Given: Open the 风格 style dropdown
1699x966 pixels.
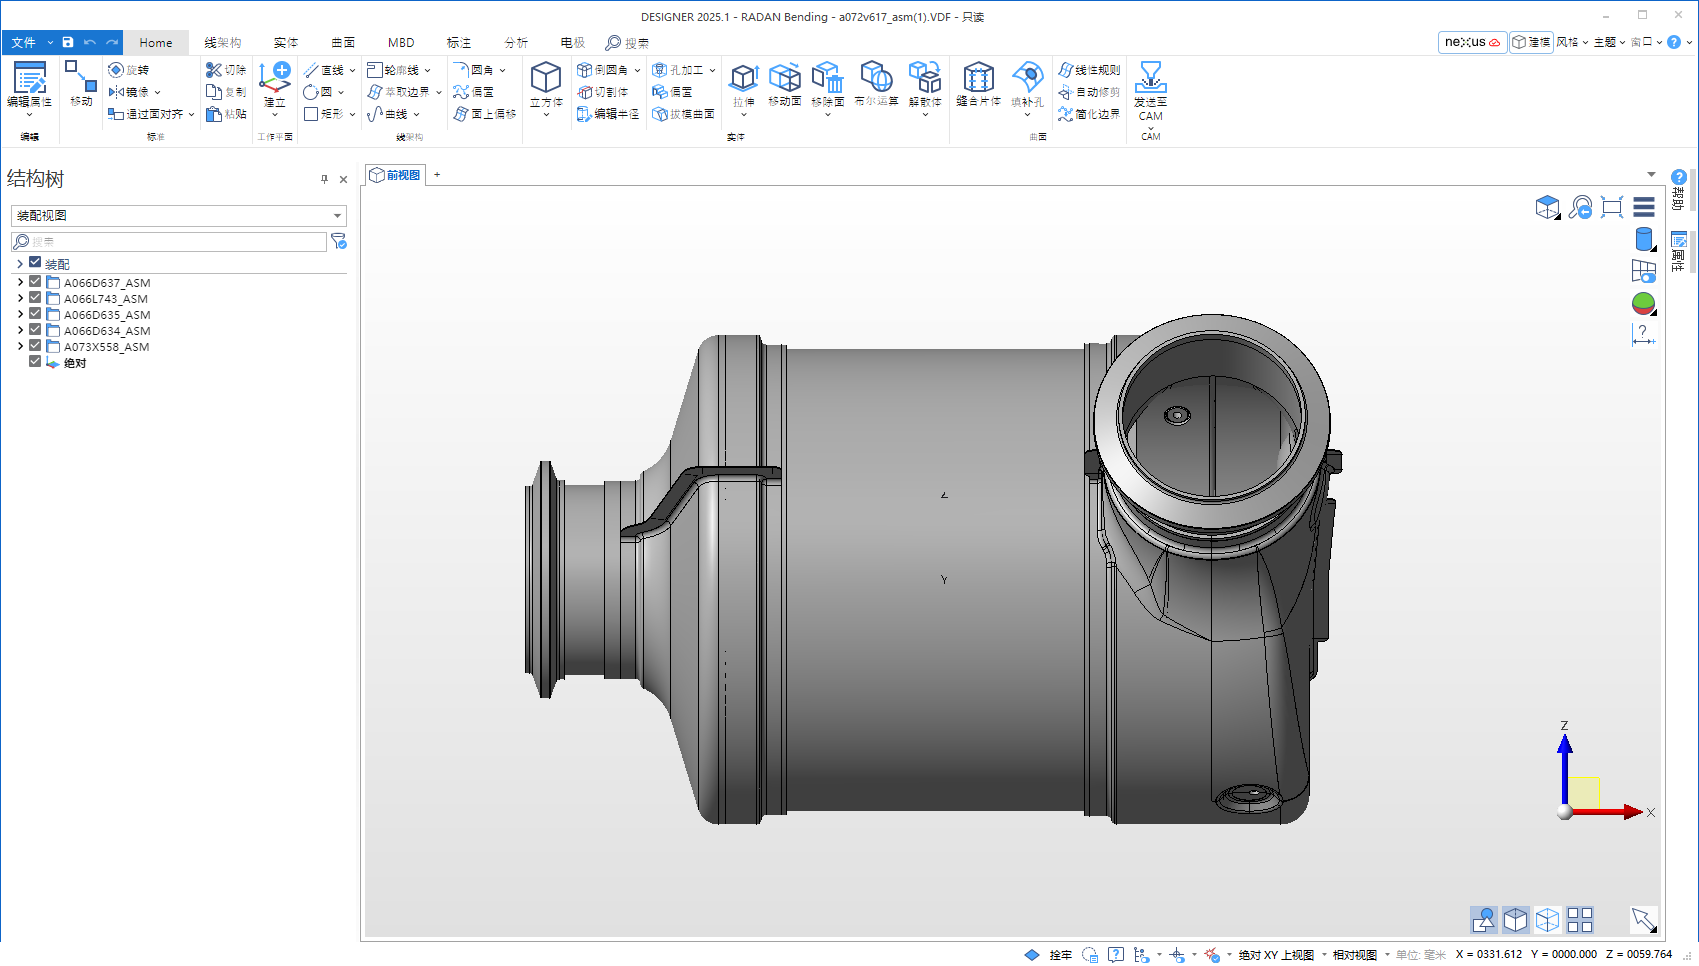Looking at the screenshot, I should click(x=1572, y=42).
